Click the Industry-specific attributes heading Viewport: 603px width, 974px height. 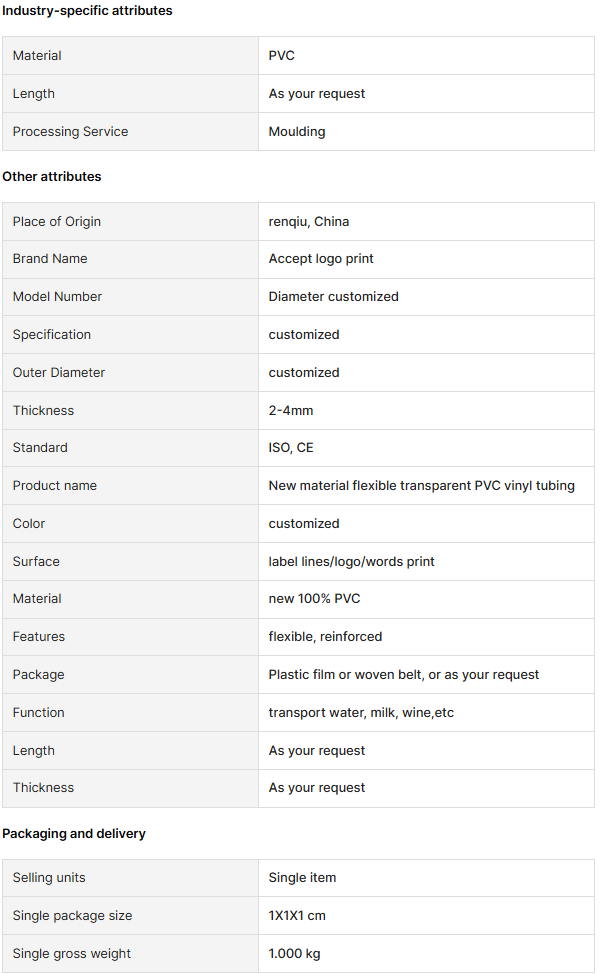(x=87, y=11)
